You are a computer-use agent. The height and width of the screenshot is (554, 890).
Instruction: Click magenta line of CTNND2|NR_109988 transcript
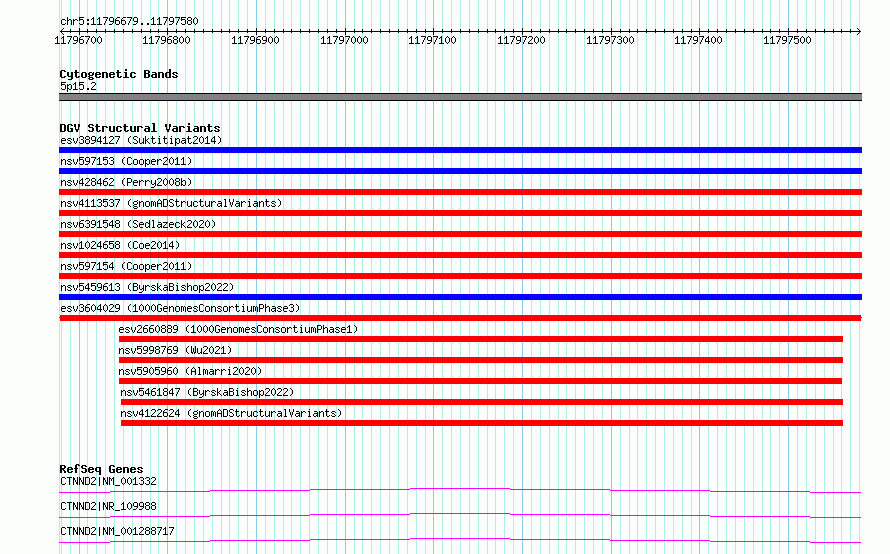(x=460, y=515)
